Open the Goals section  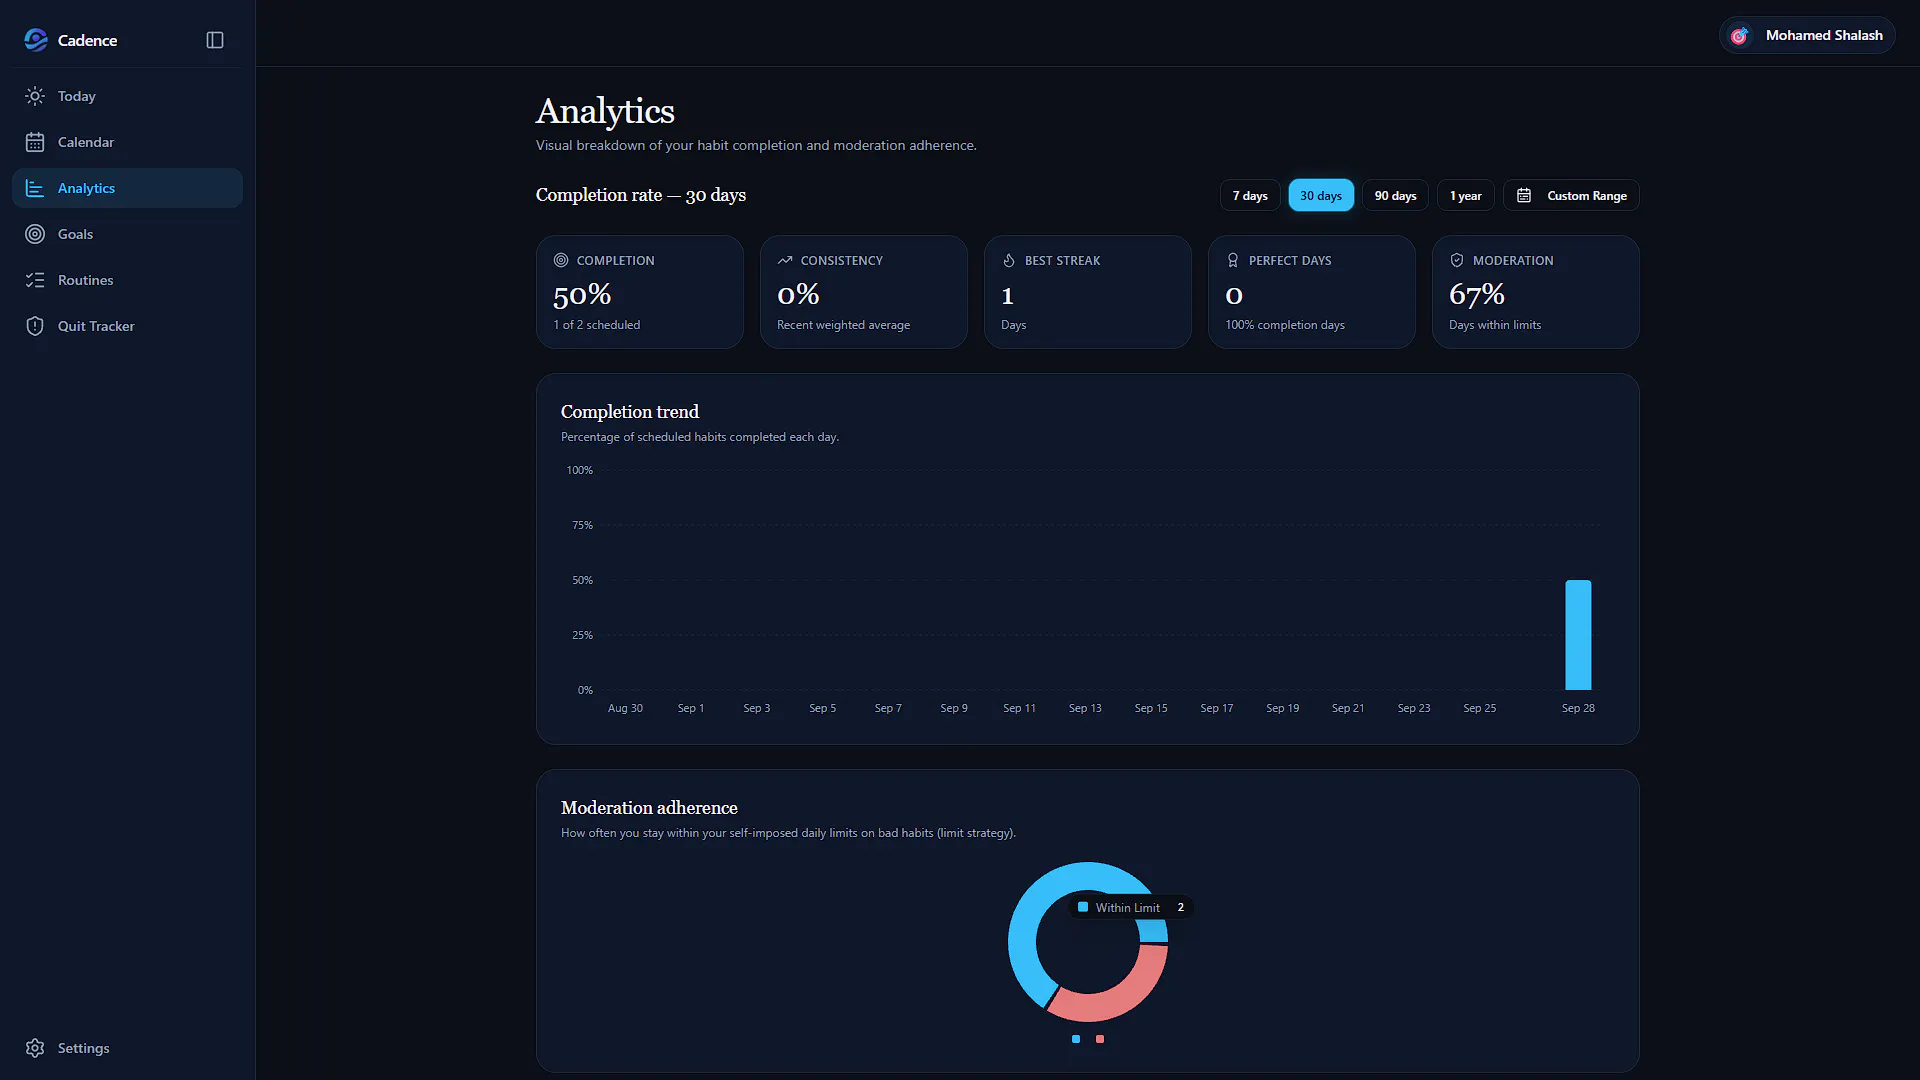tap(127, 234)
